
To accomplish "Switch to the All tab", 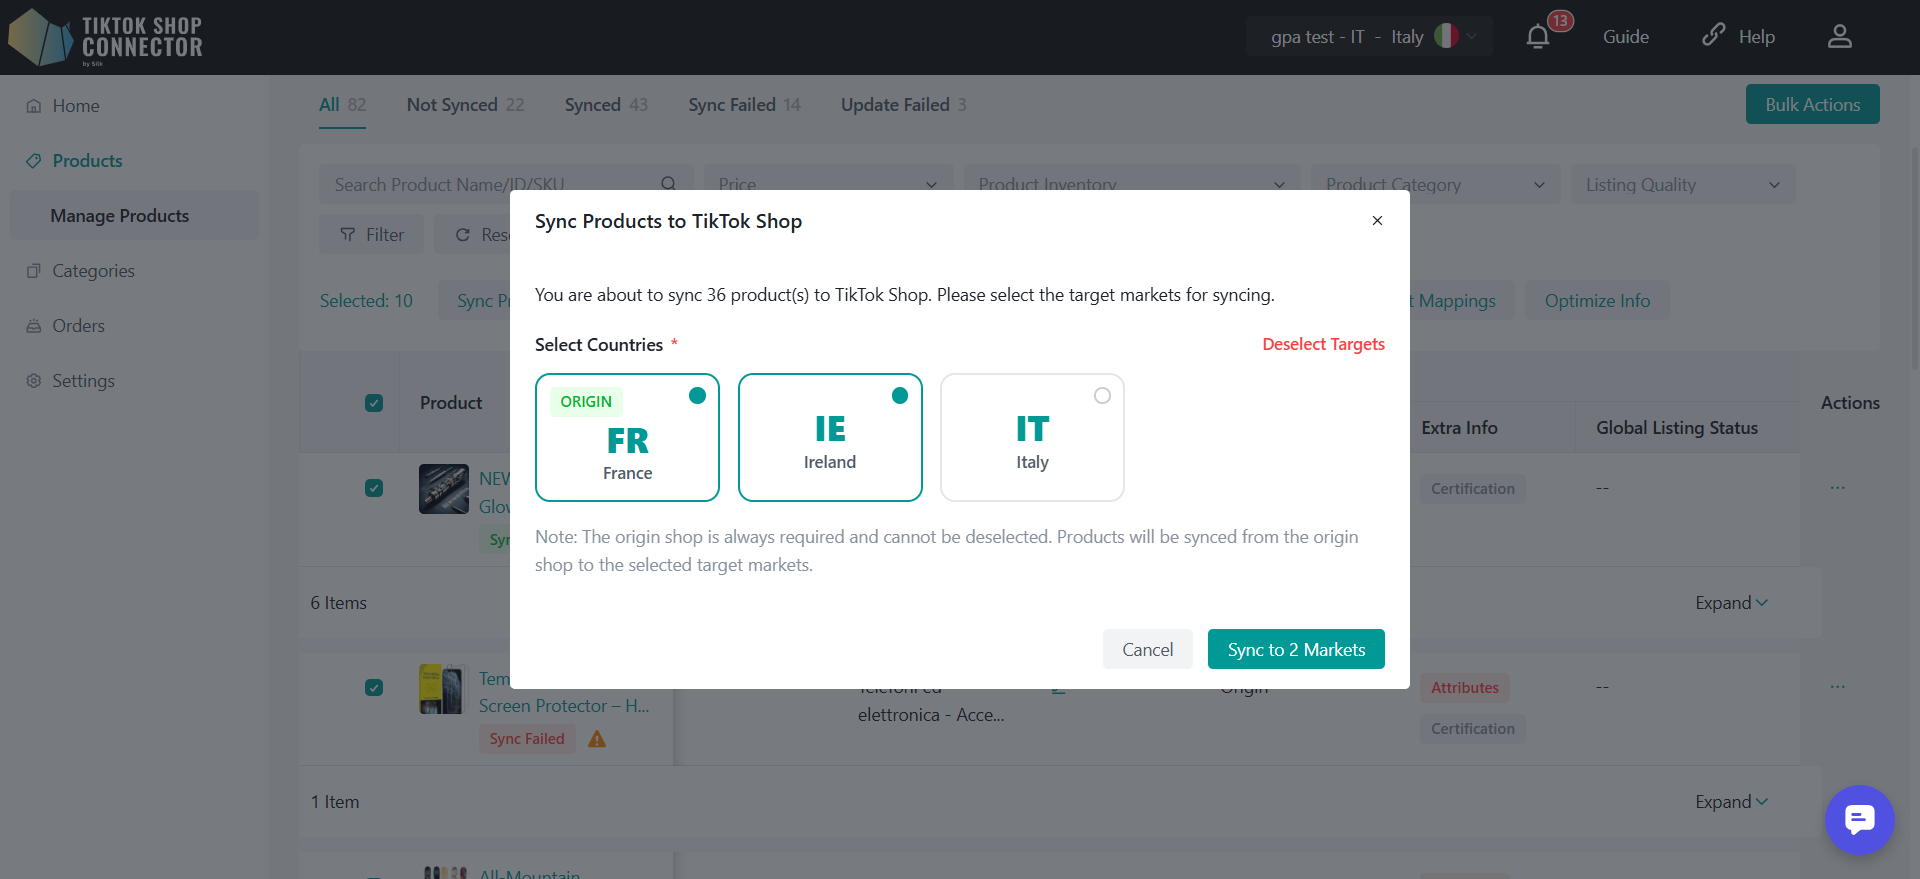I will pyautogui.click(x=342, y=105).
